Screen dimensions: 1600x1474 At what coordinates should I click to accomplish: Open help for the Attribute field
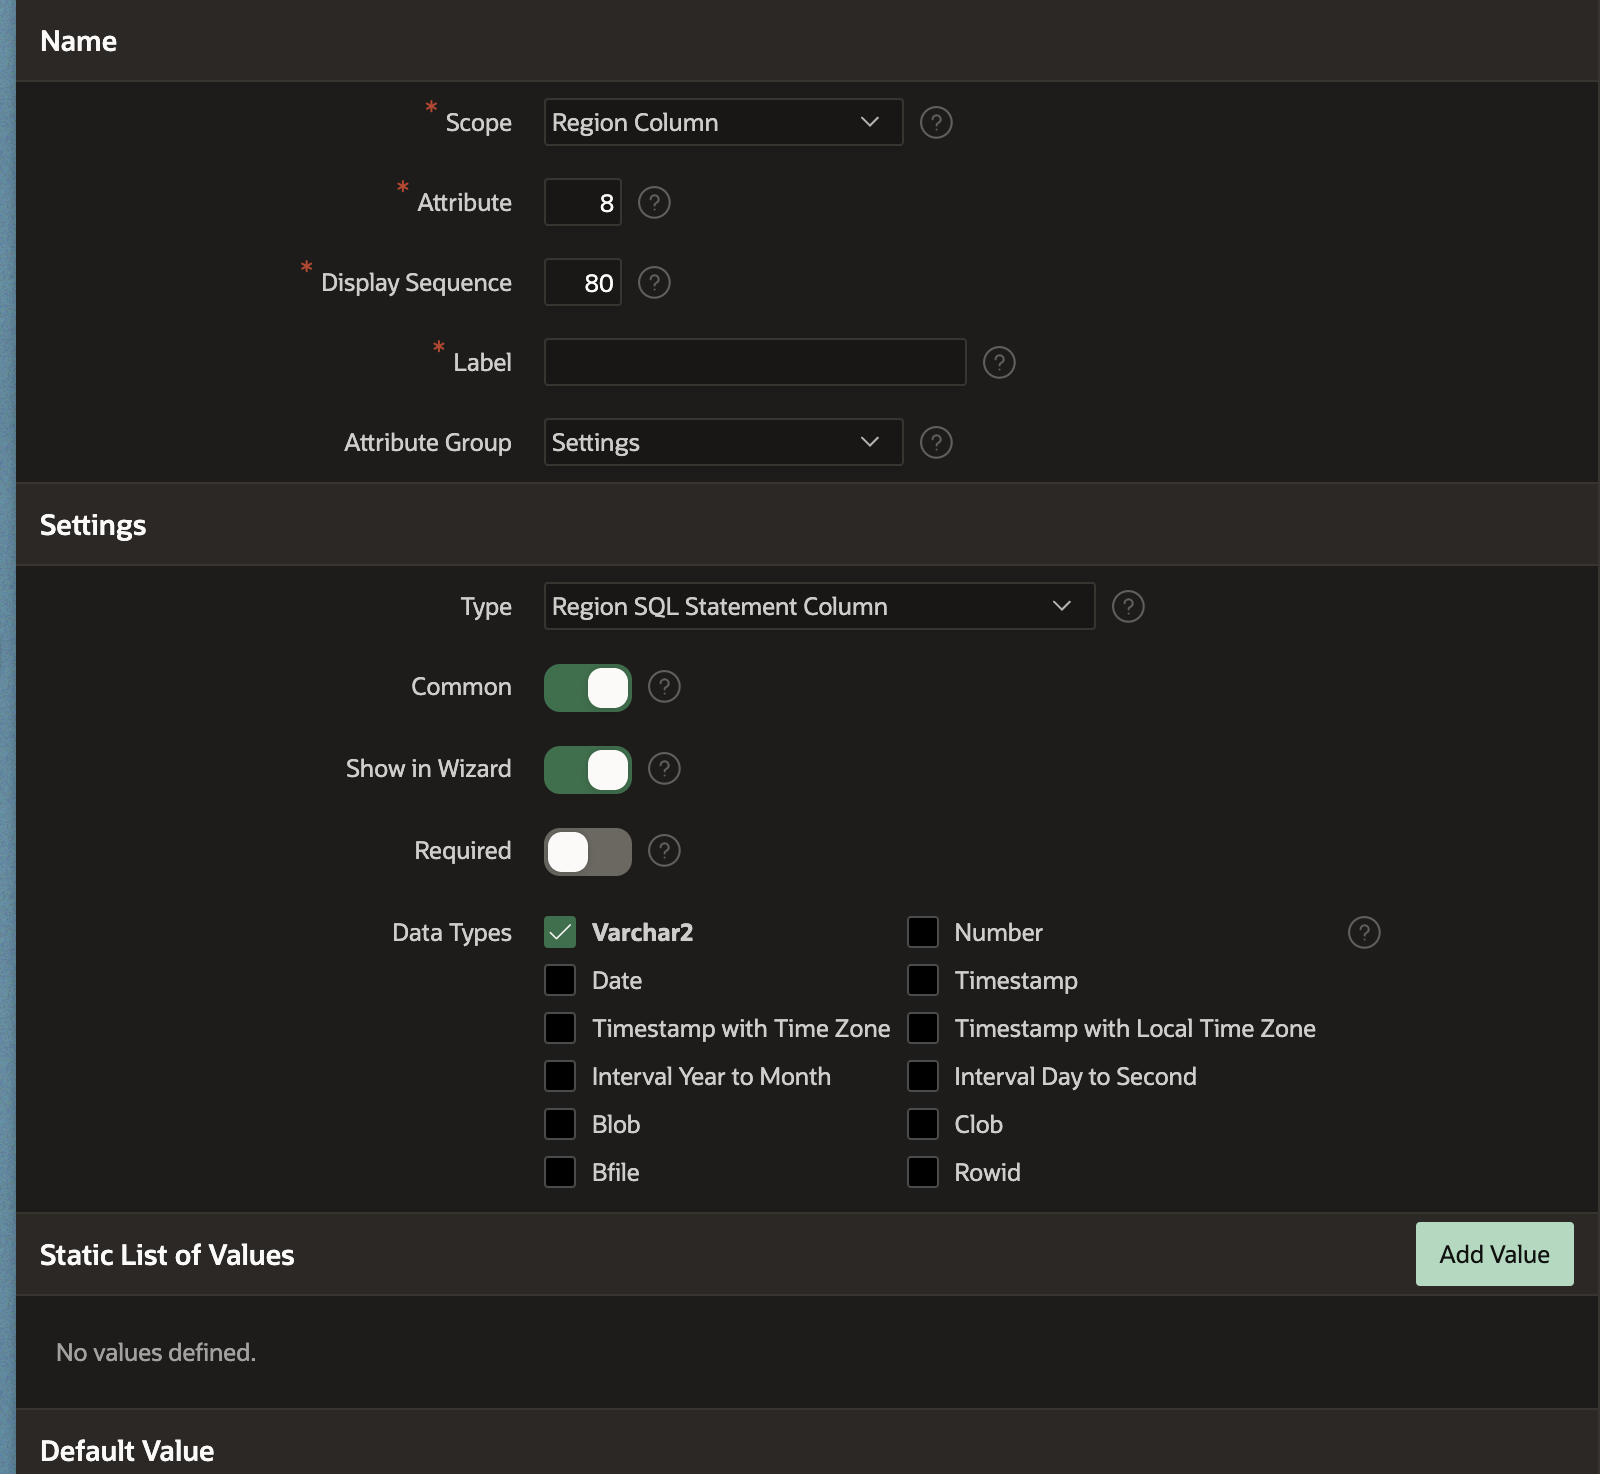[654, 202]
